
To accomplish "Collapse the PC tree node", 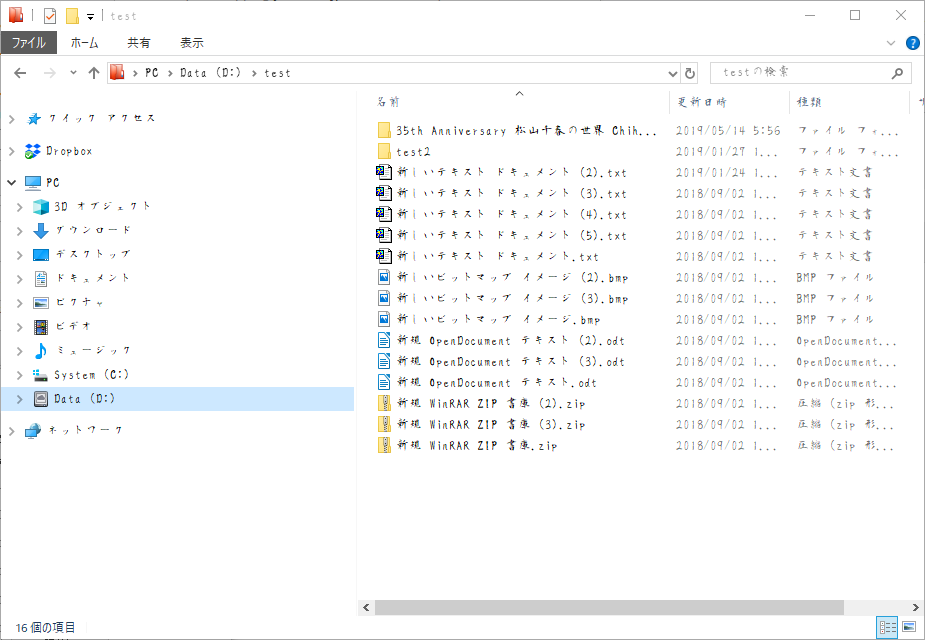I will [11, 183].
